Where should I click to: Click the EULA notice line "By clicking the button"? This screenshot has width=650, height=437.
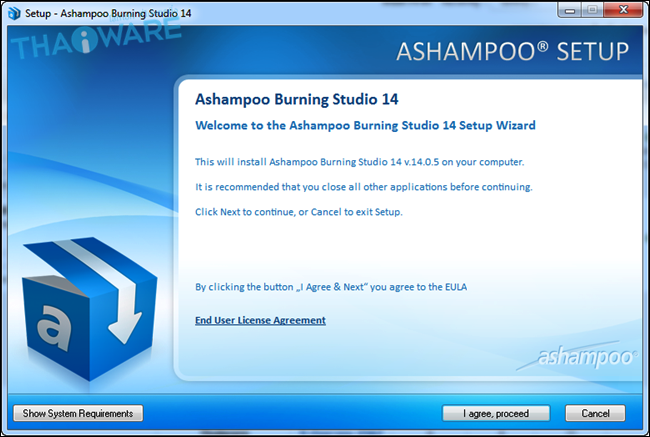[331, 287]
